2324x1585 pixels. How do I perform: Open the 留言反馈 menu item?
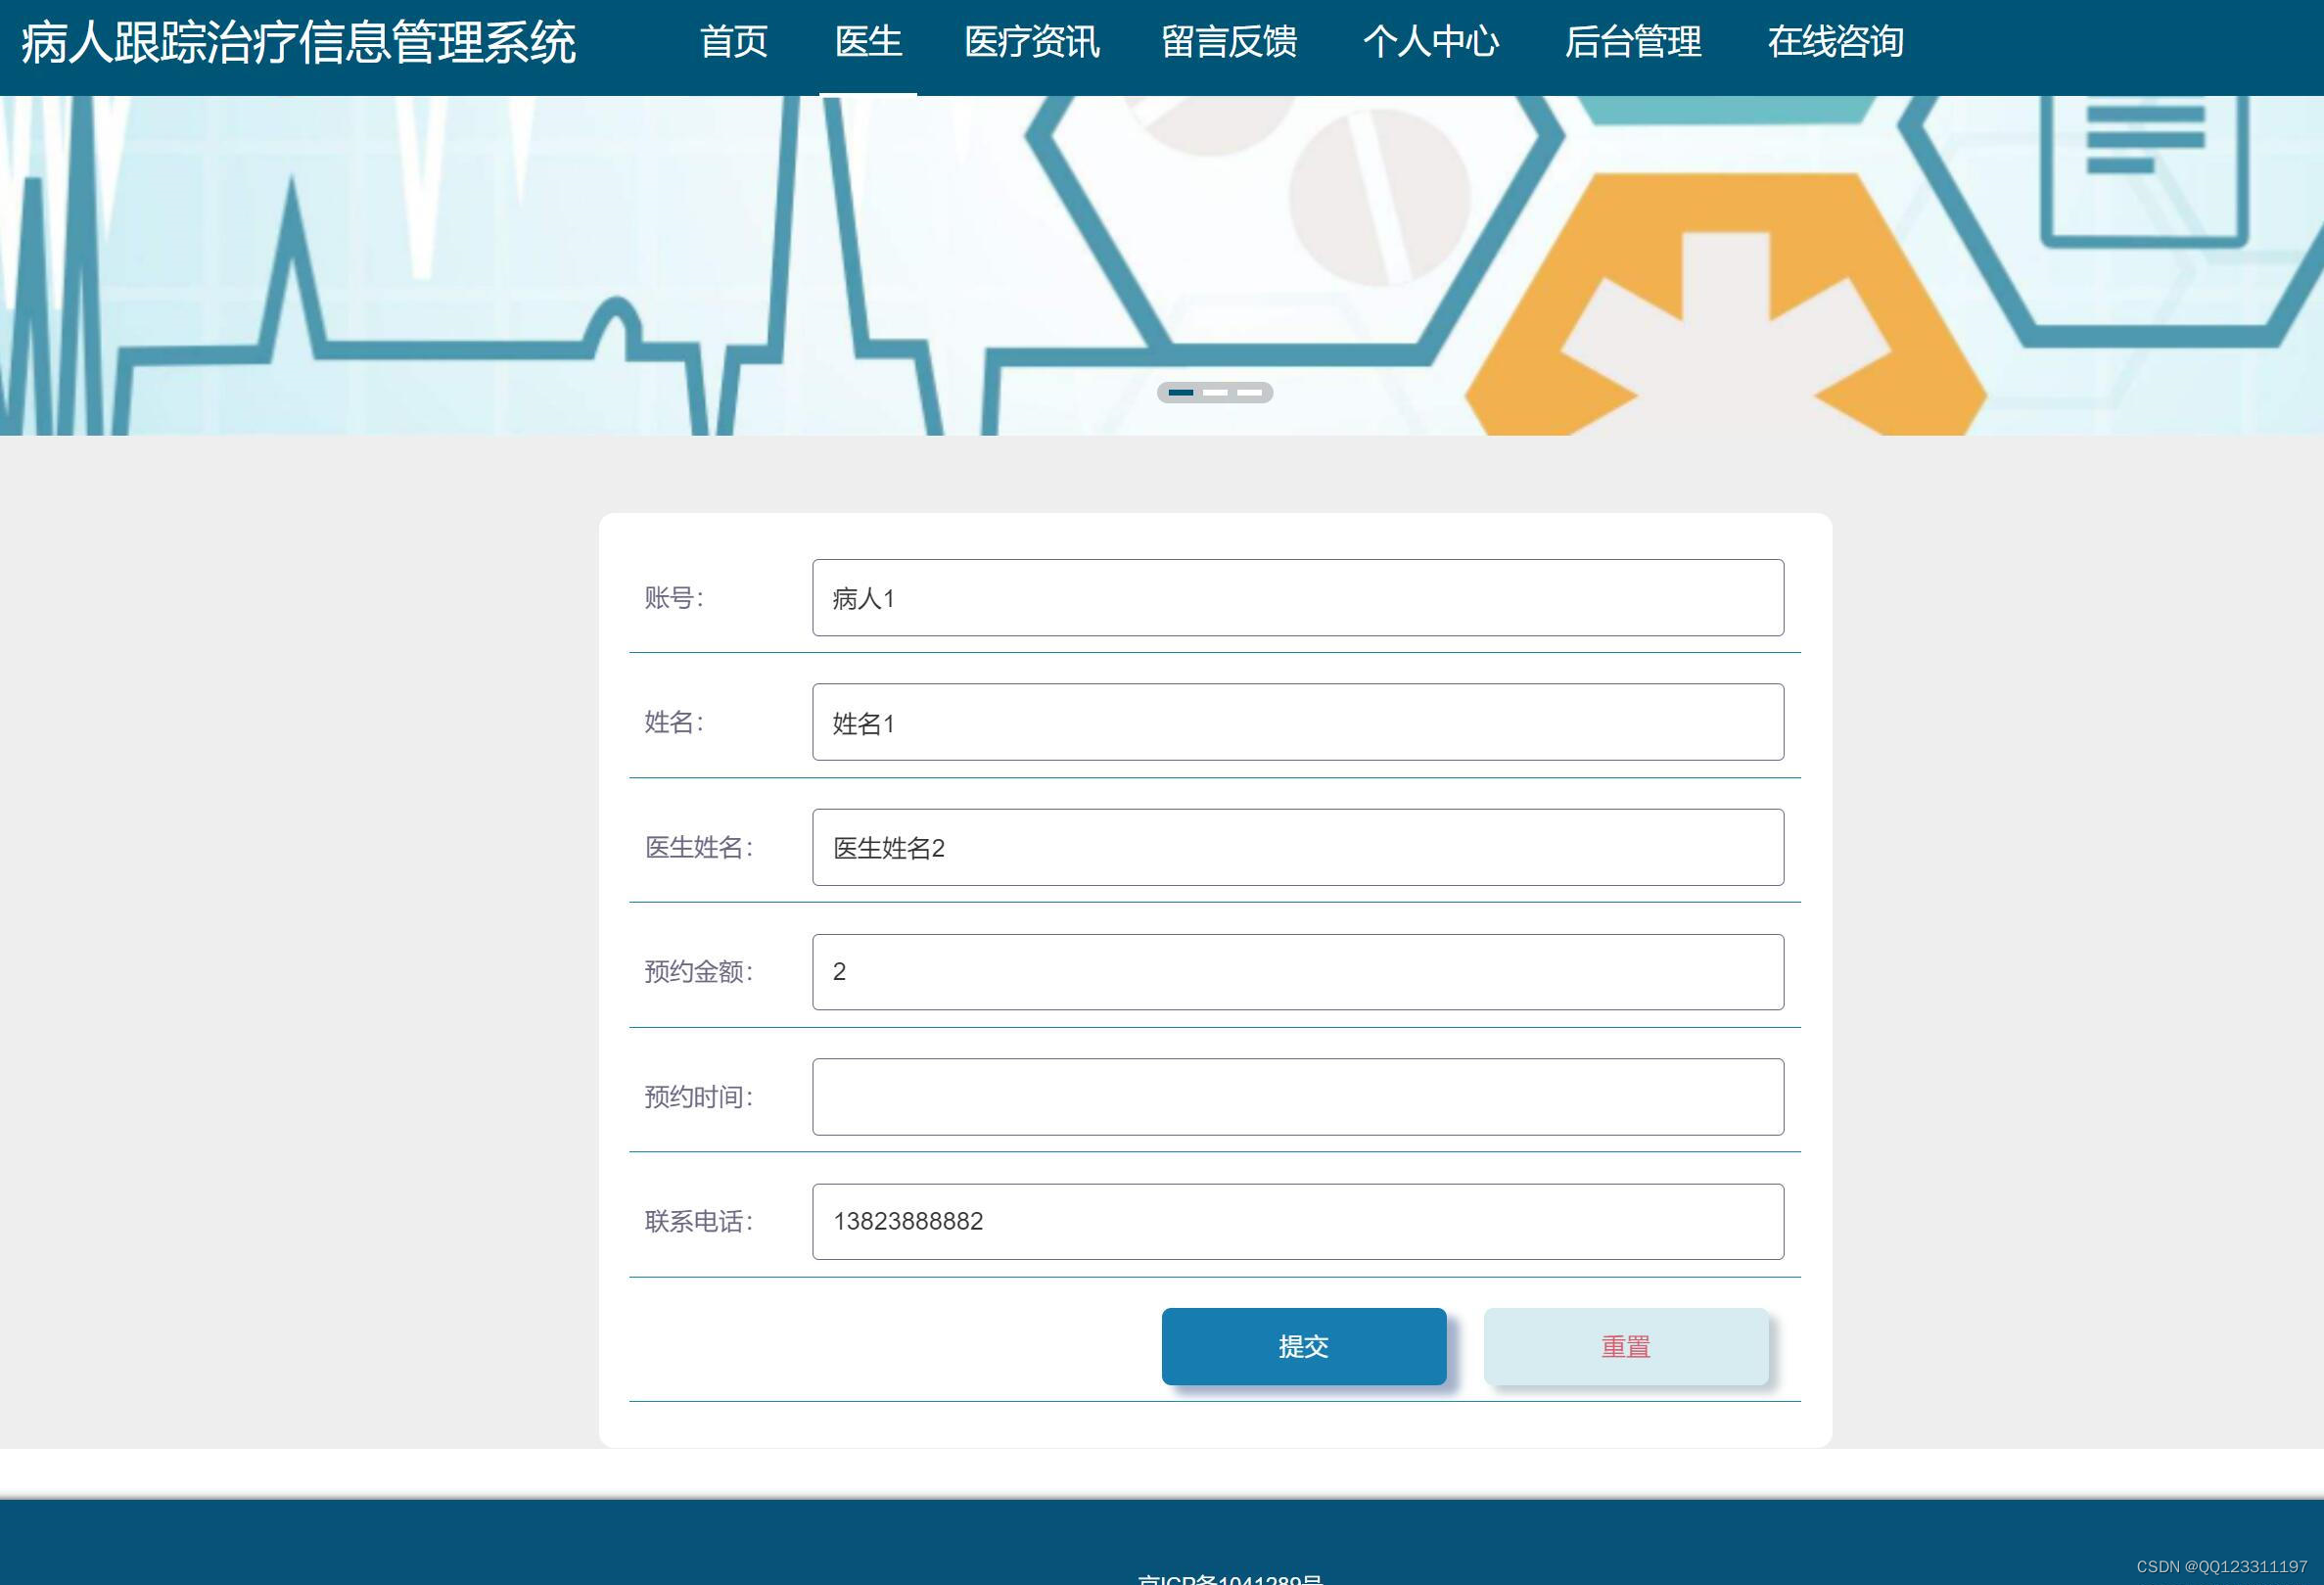pos(1229,42)
